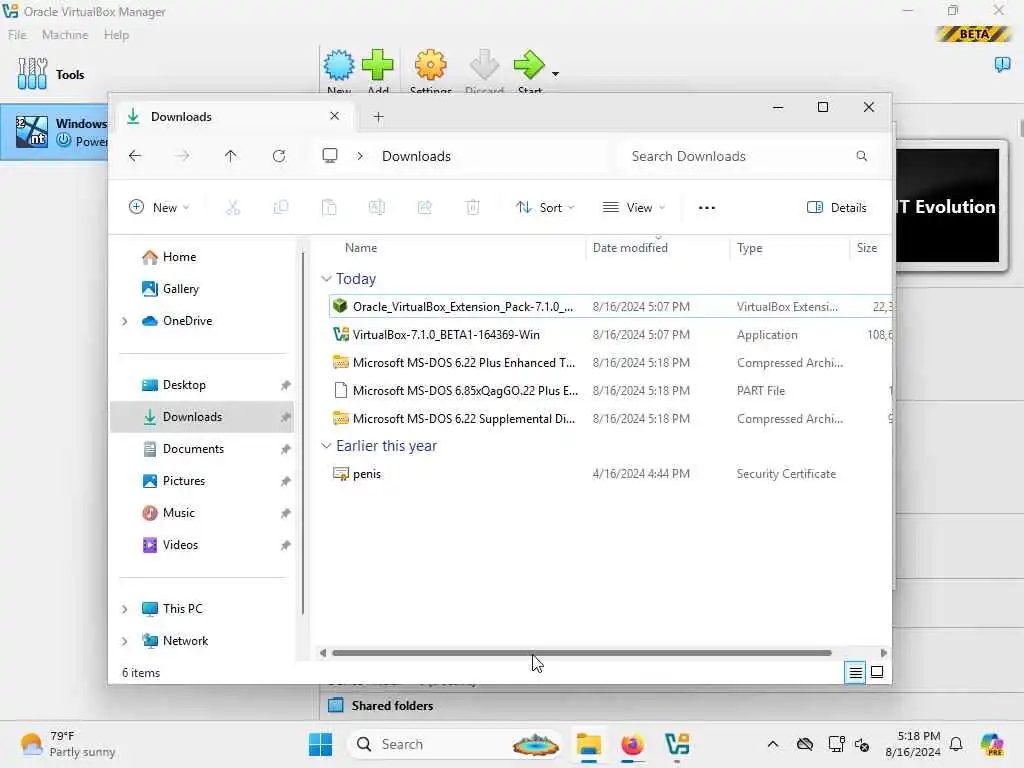Click the Paste icon in toolbar

coord(329,208)
